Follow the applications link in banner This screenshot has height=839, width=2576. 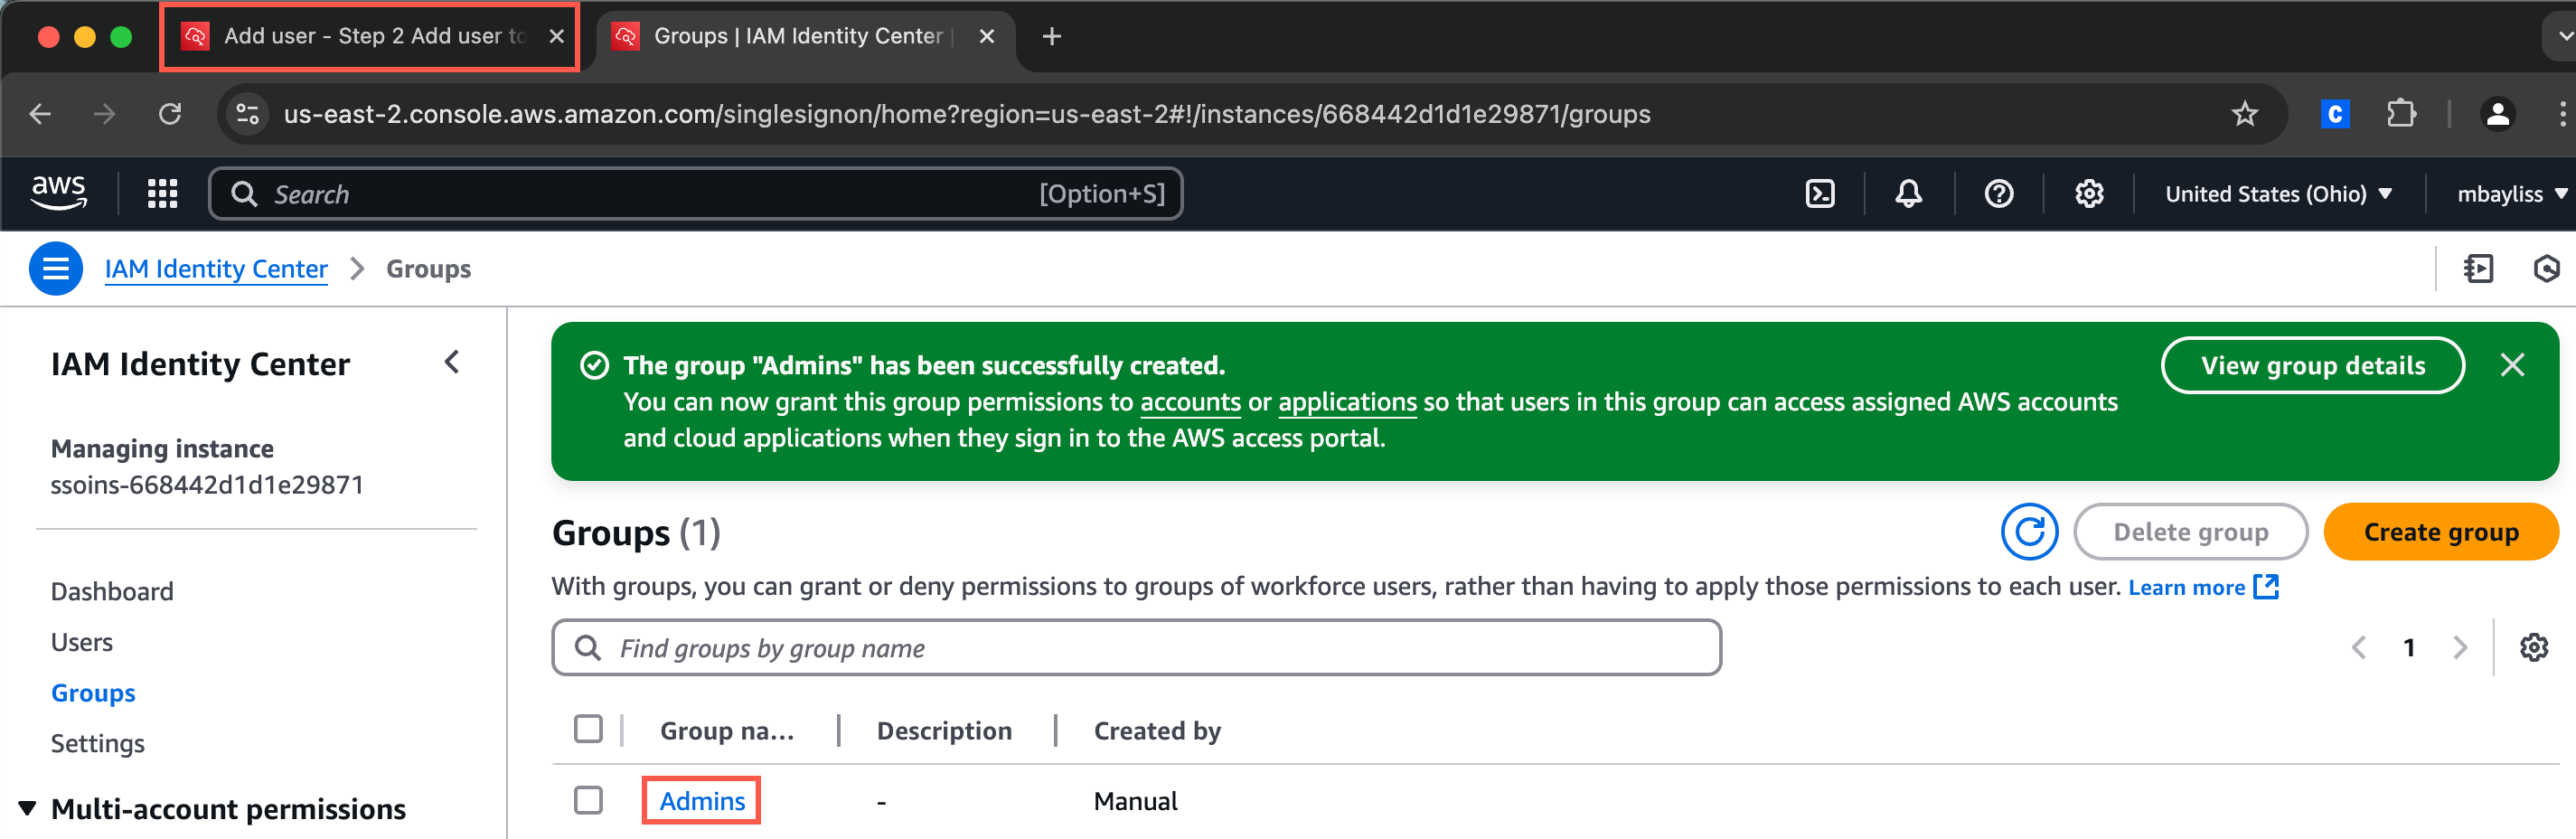pyautogui.click(x=1347, y=402)
